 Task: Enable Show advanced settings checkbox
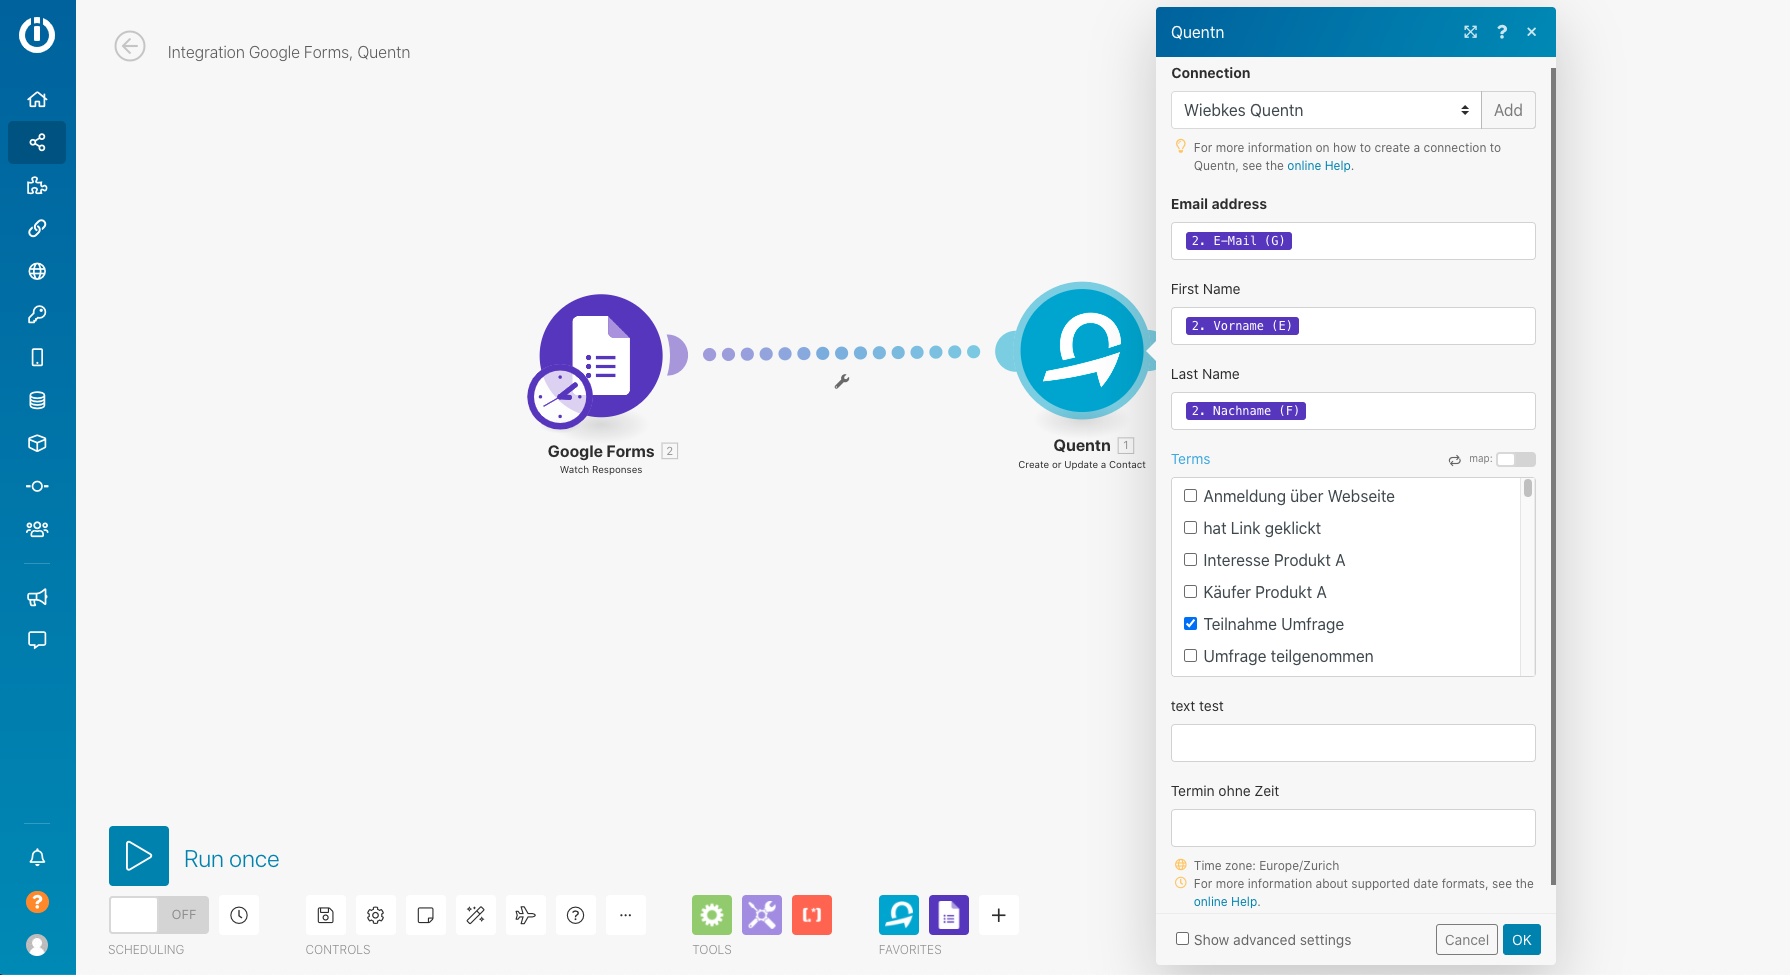[x=1183, y=939]
